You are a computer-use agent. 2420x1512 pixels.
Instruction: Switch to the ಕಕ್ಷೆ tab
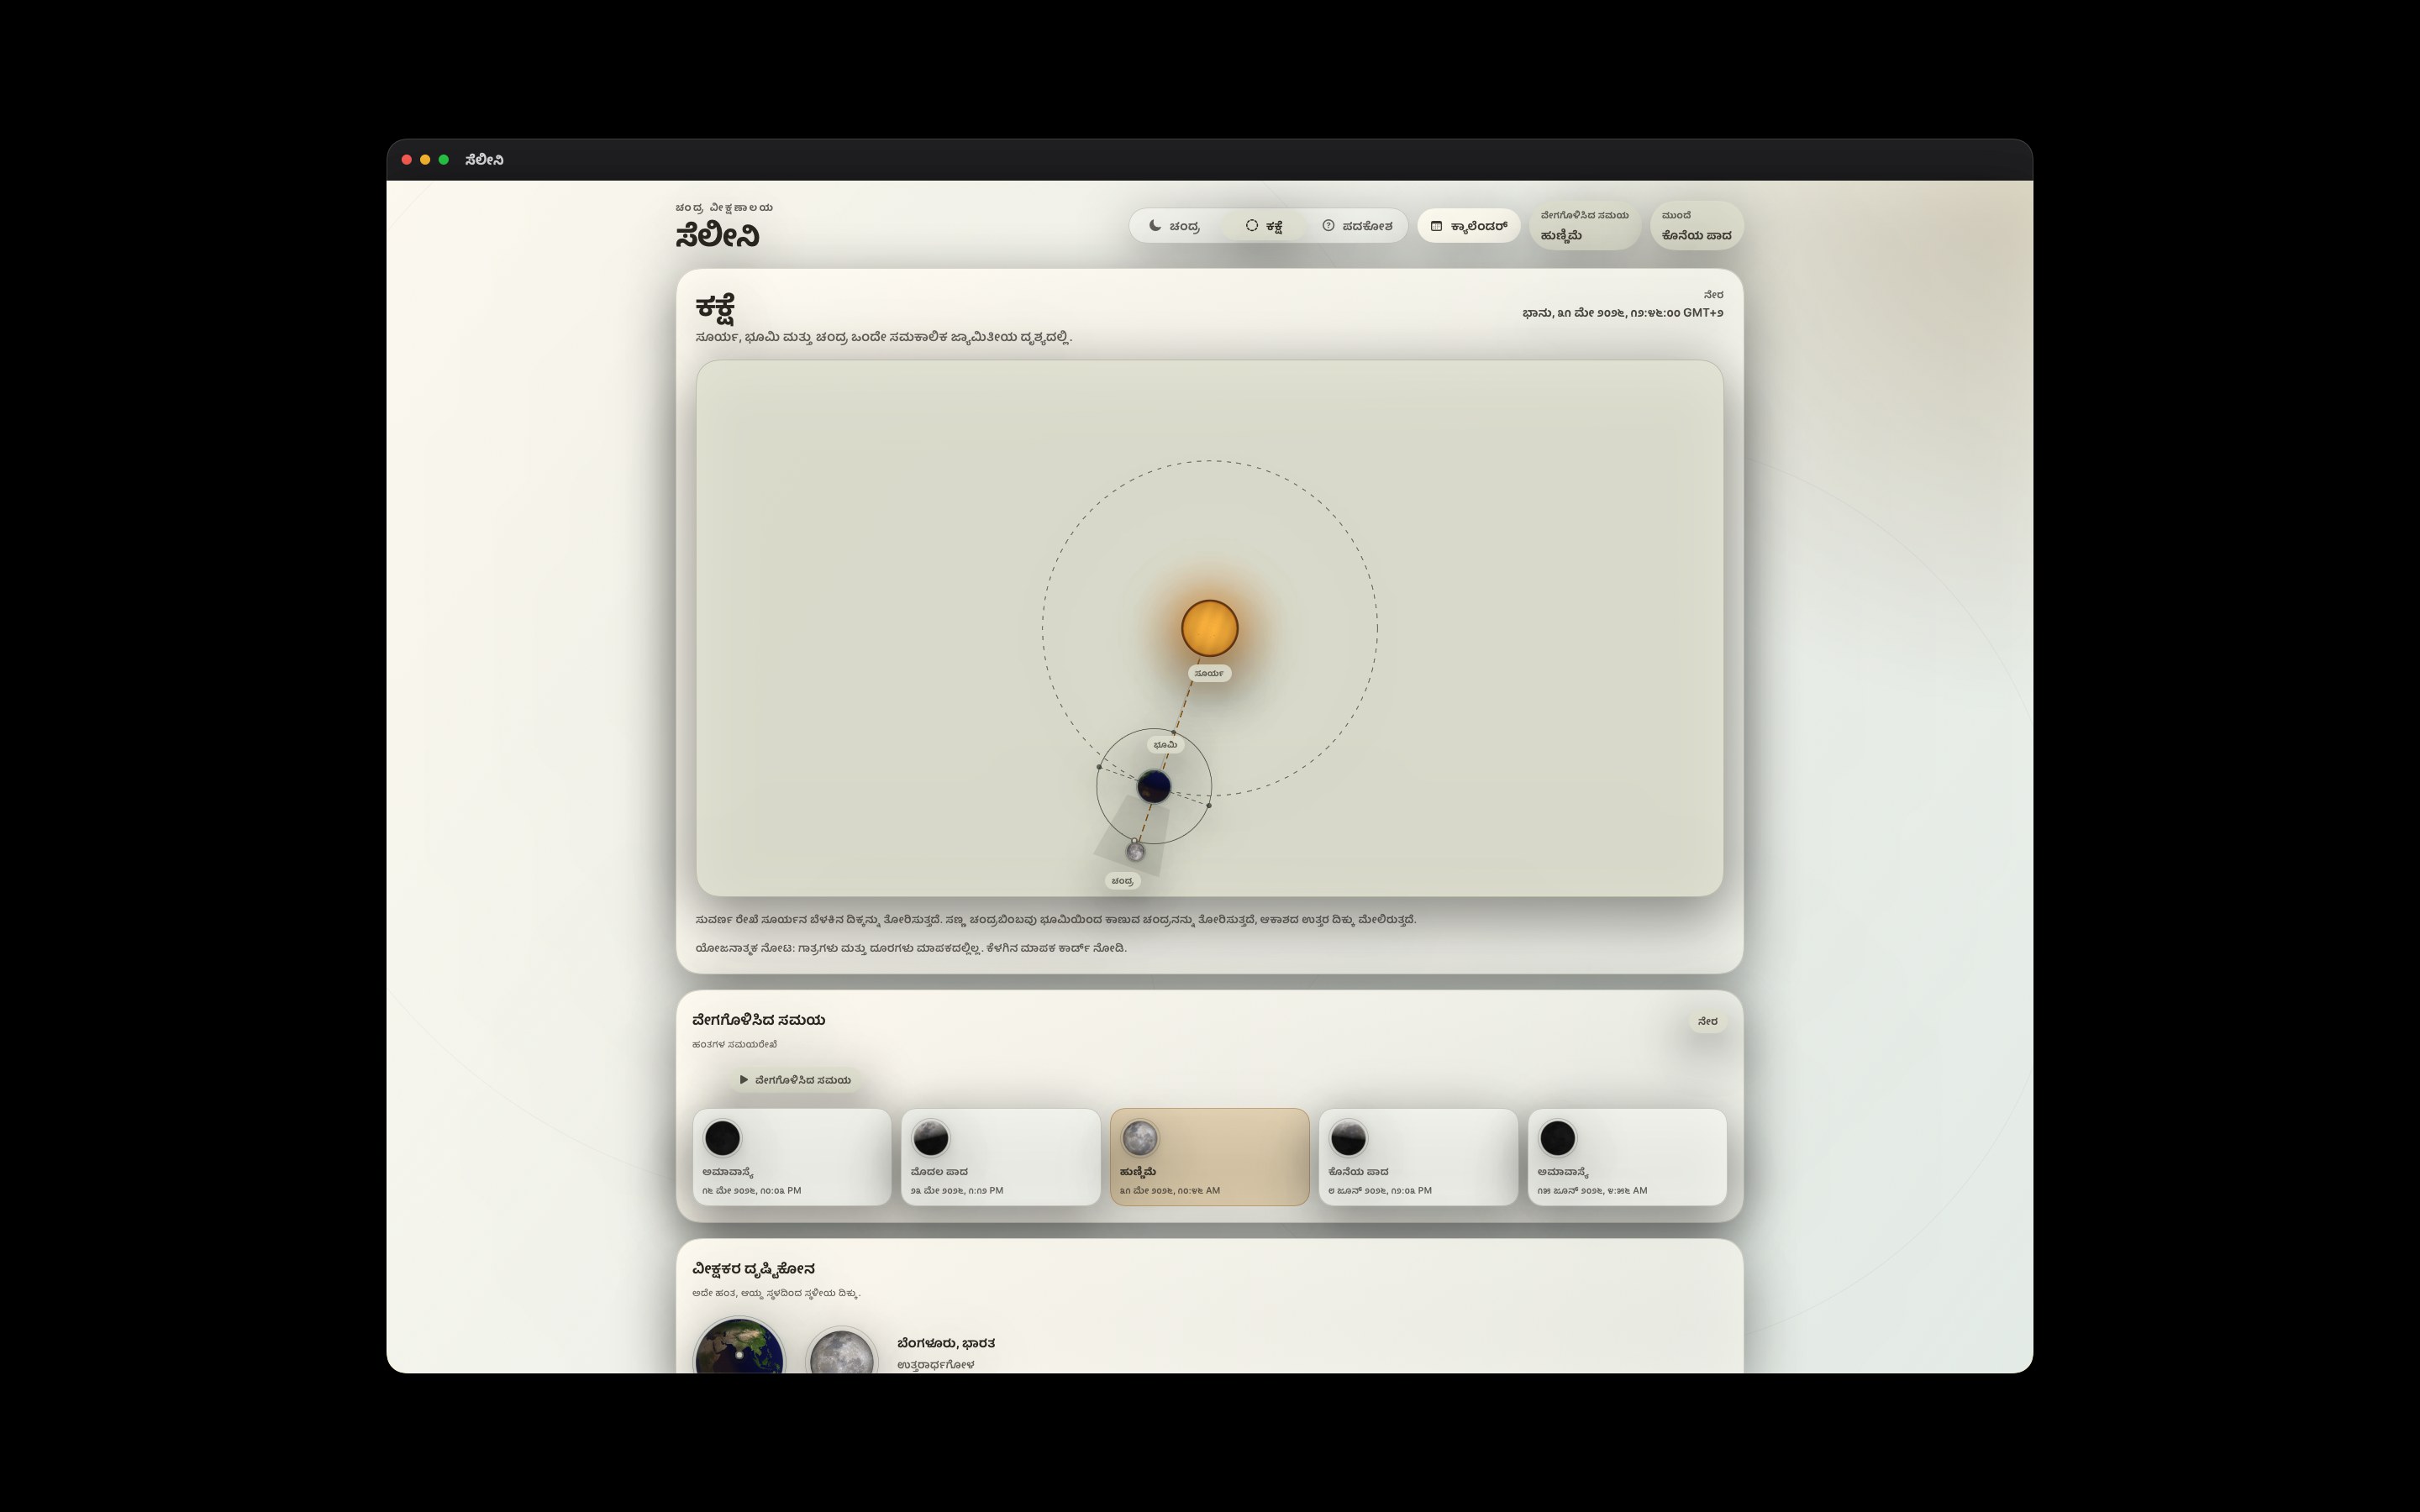click(1264, 226)
